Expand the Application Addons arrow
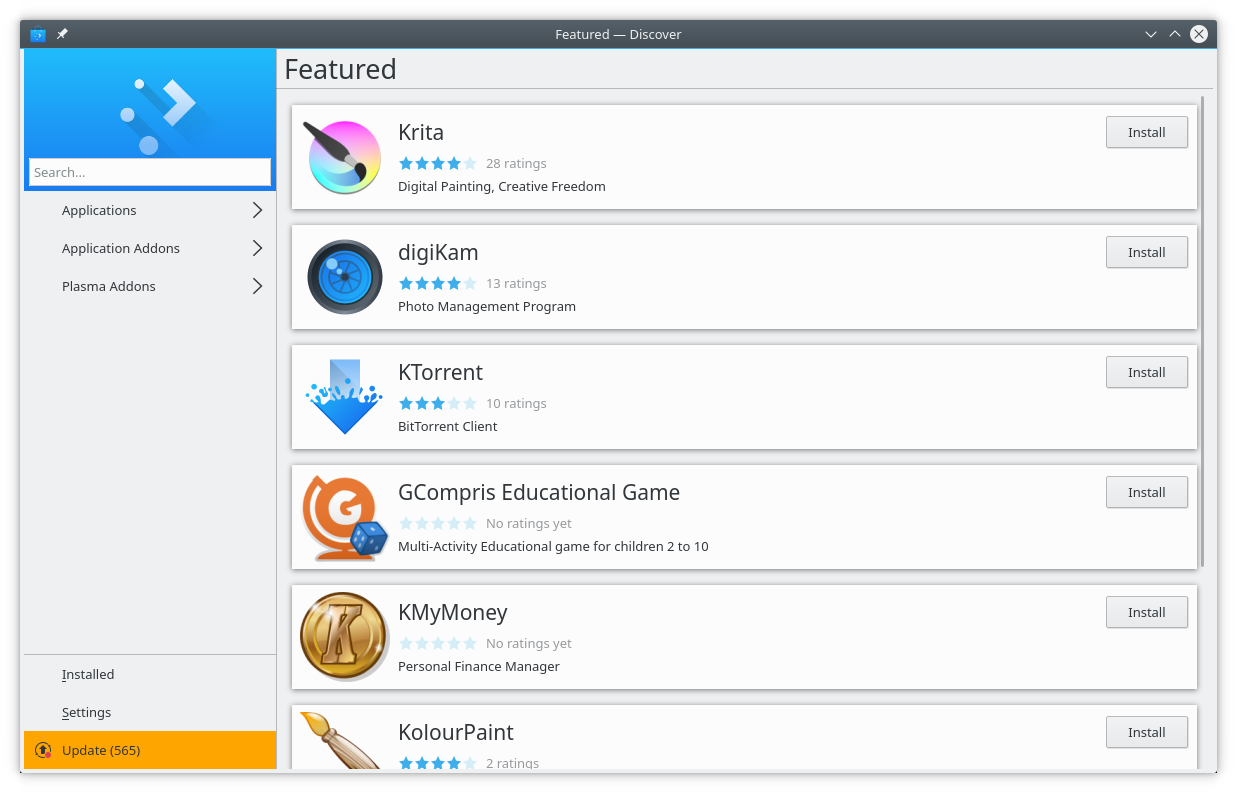 pyautogui.click(x=257, y=248)
